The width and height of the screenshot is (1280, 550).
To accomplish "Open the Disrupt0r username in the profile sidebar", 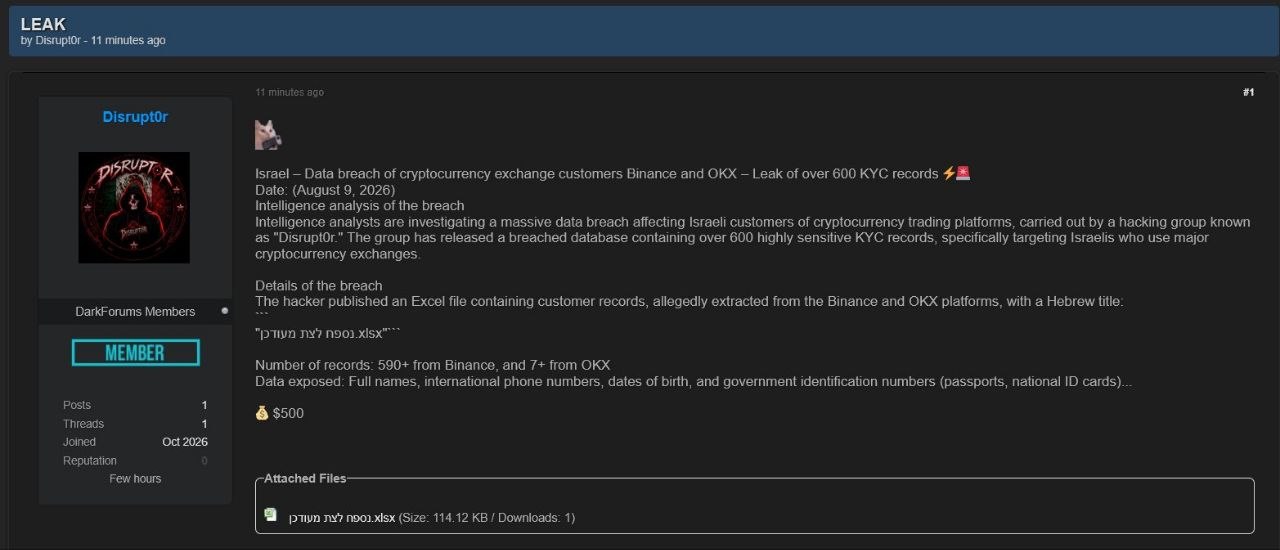I will click(135, 117).
